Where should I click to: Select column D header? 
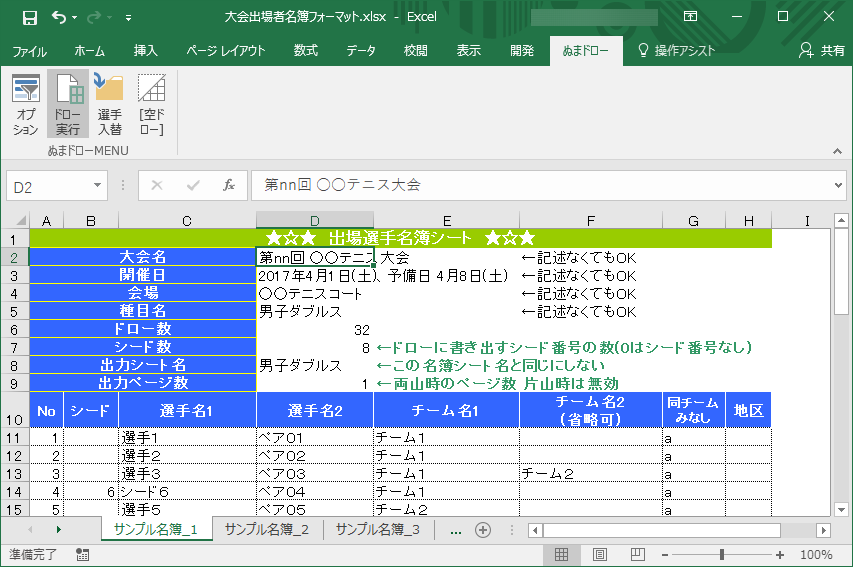(314, 220)
